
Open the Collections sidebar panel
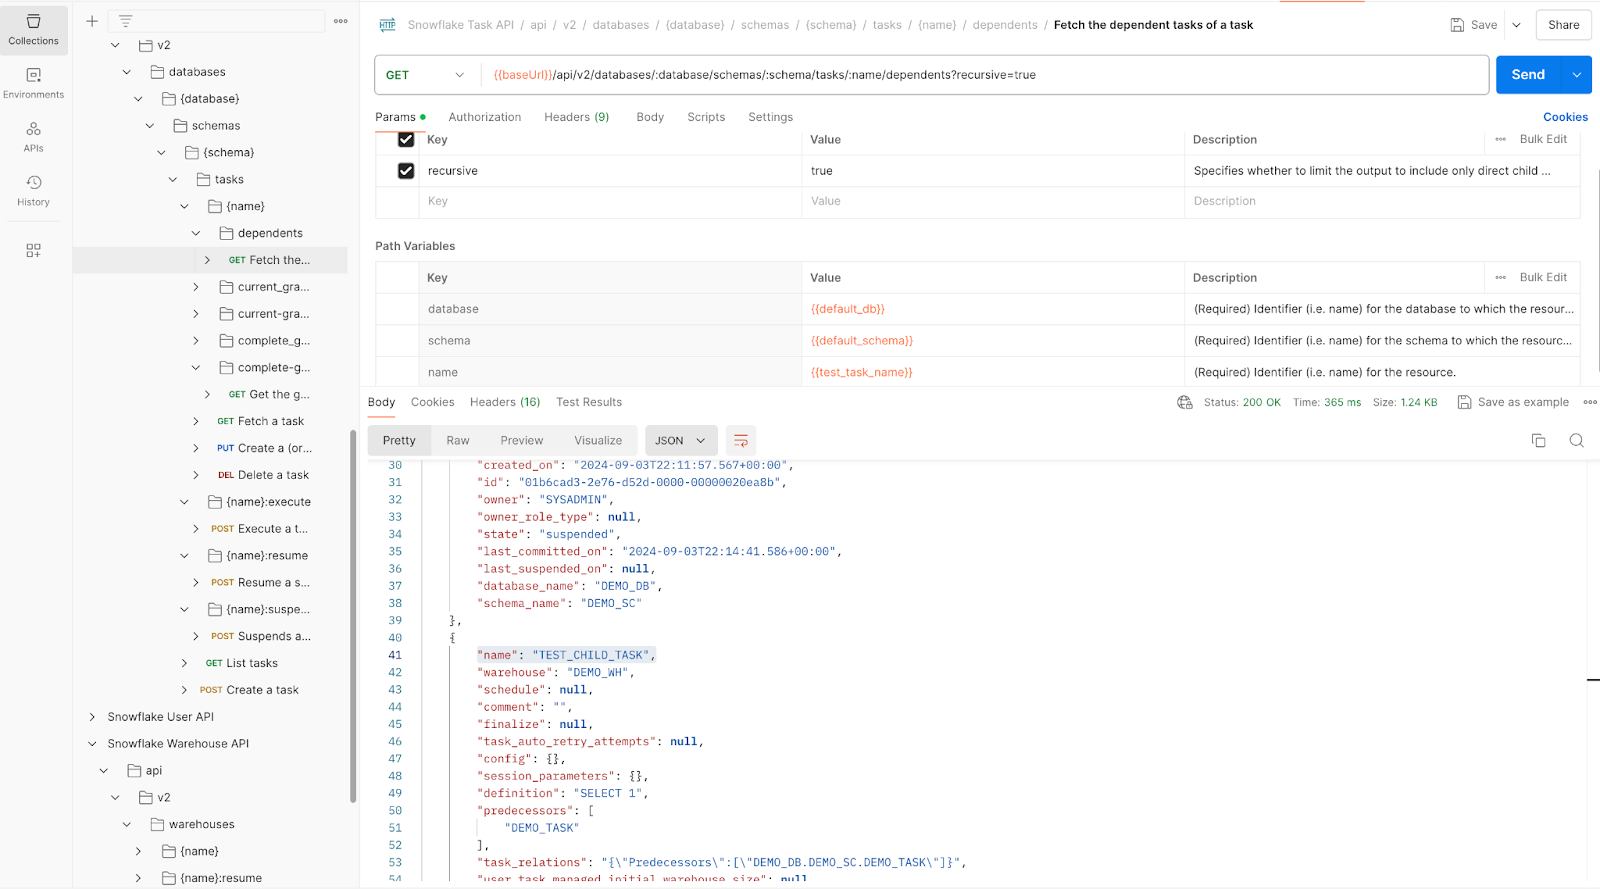click(x=34, y=29)
